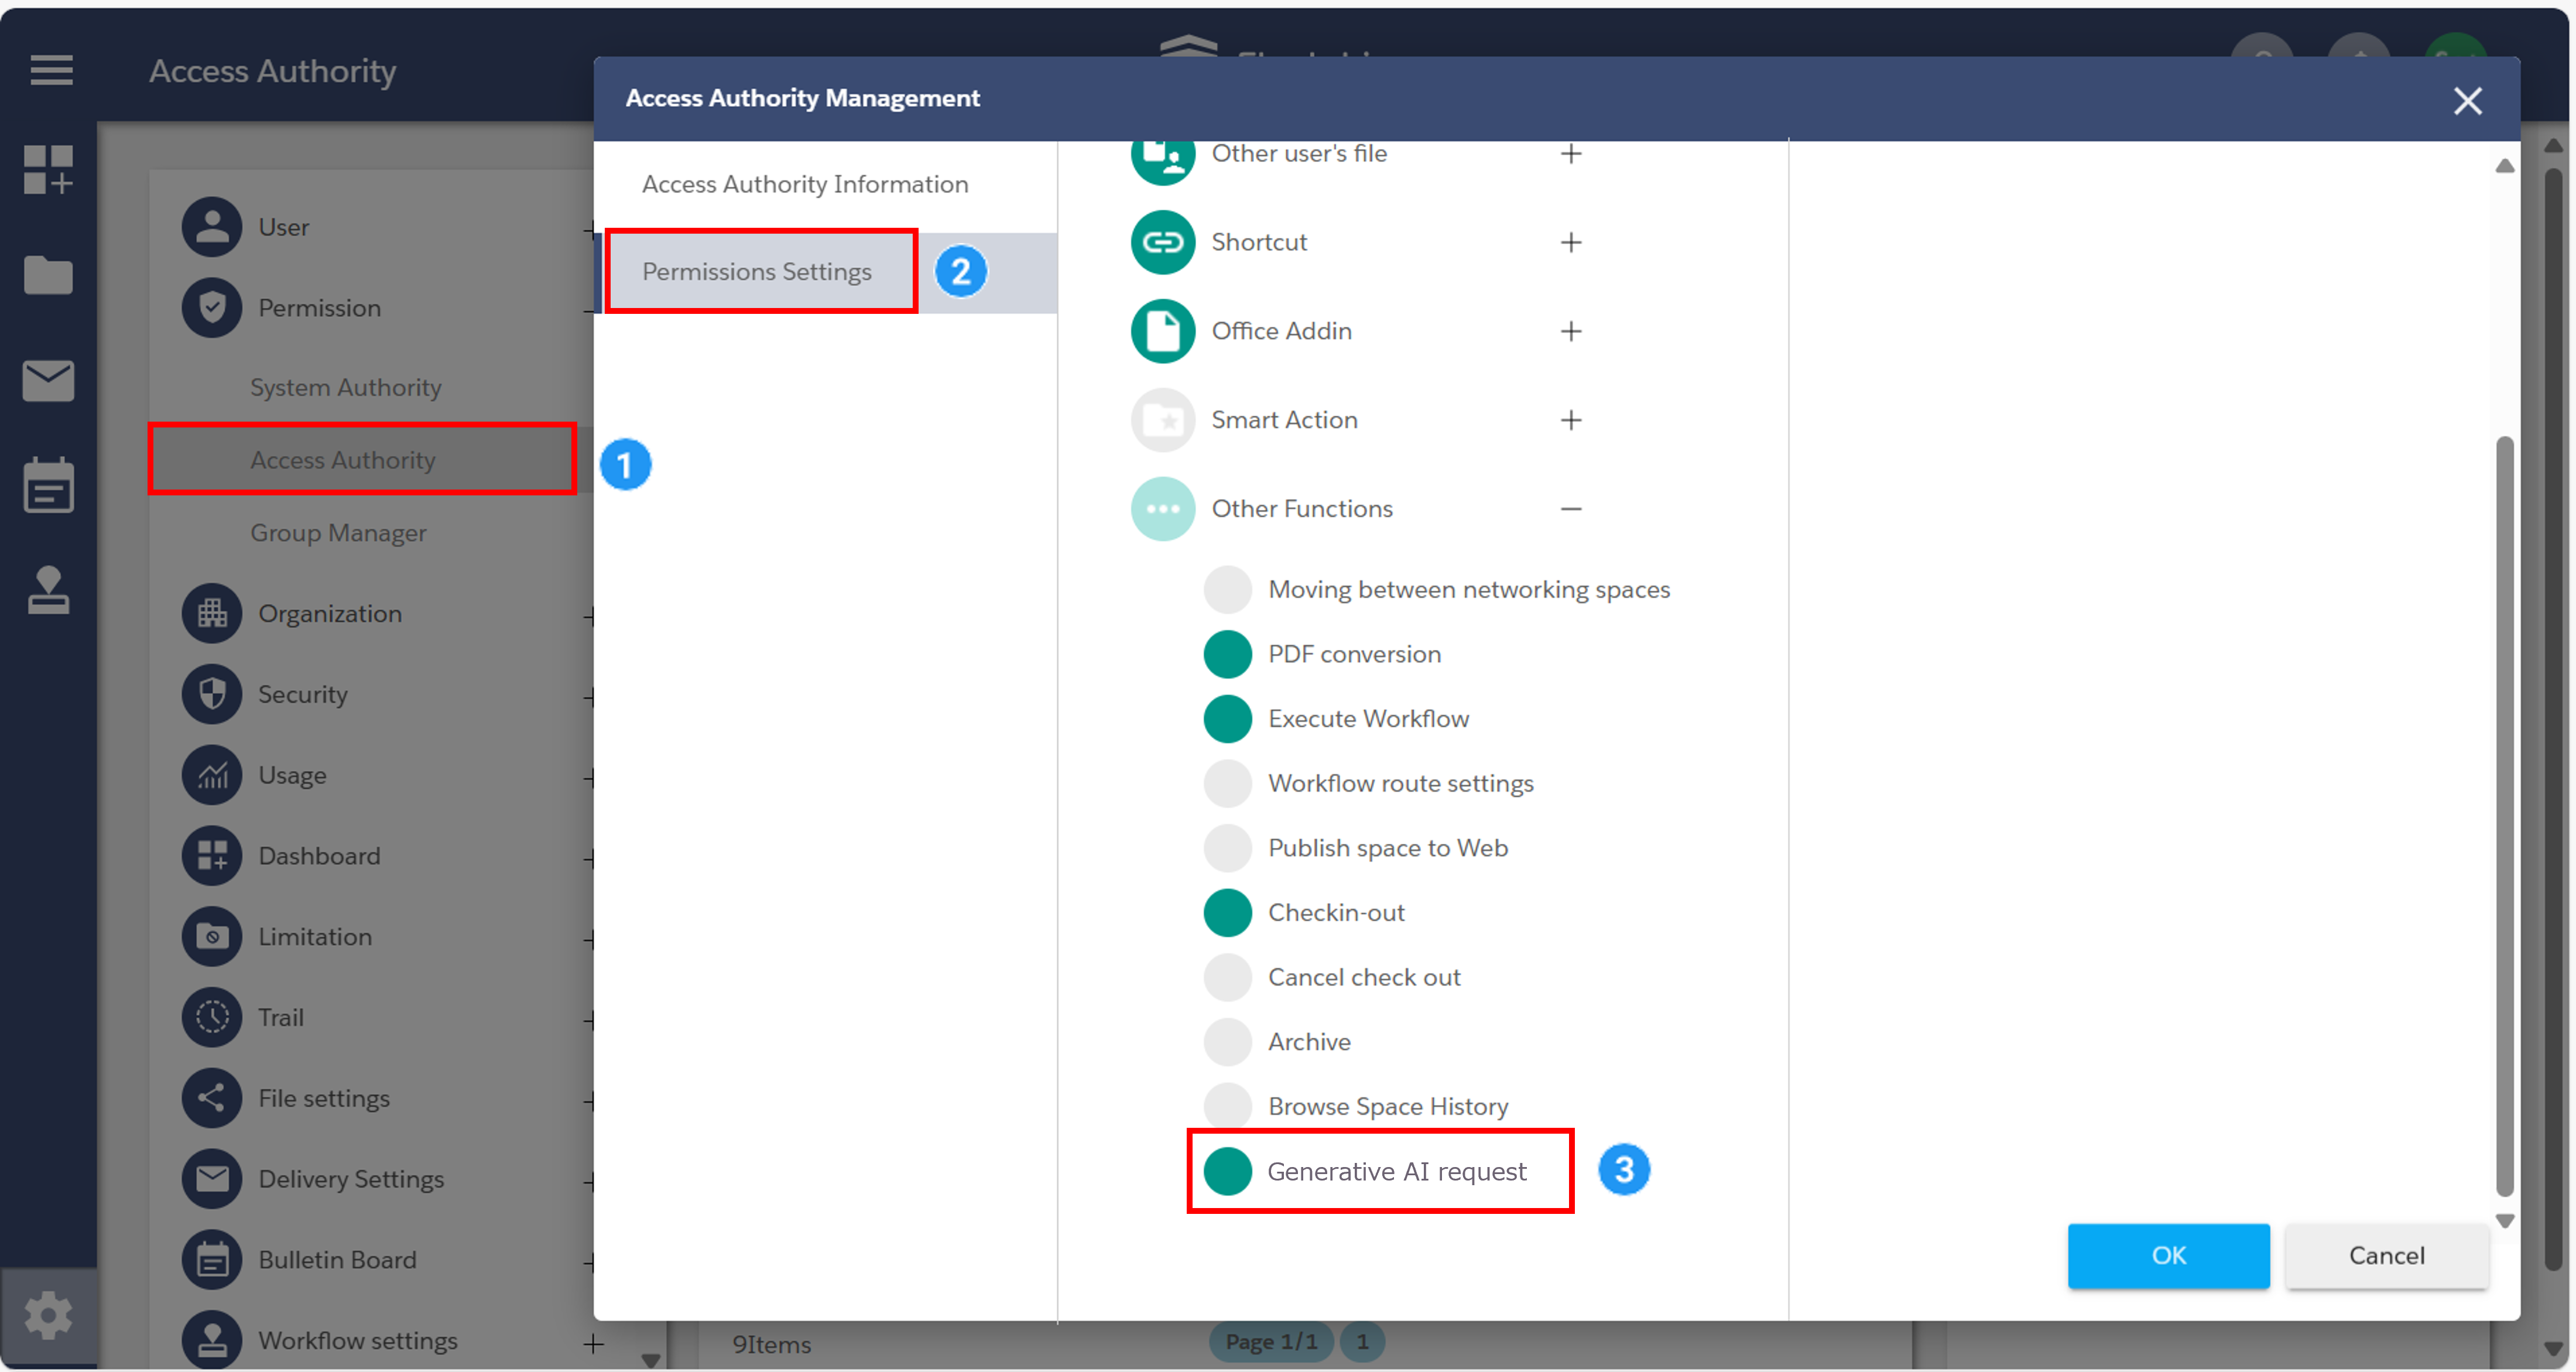2576x1372 pixels.
Task: Expand the Other user's file section
Action: (x=1571, y=154)
